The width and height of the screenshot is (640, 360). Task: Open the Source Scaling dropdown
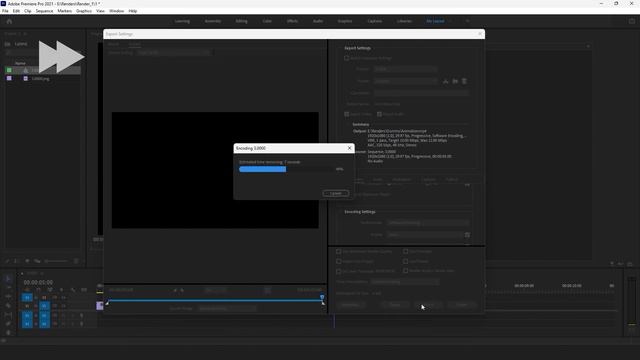tap(173, 53)
